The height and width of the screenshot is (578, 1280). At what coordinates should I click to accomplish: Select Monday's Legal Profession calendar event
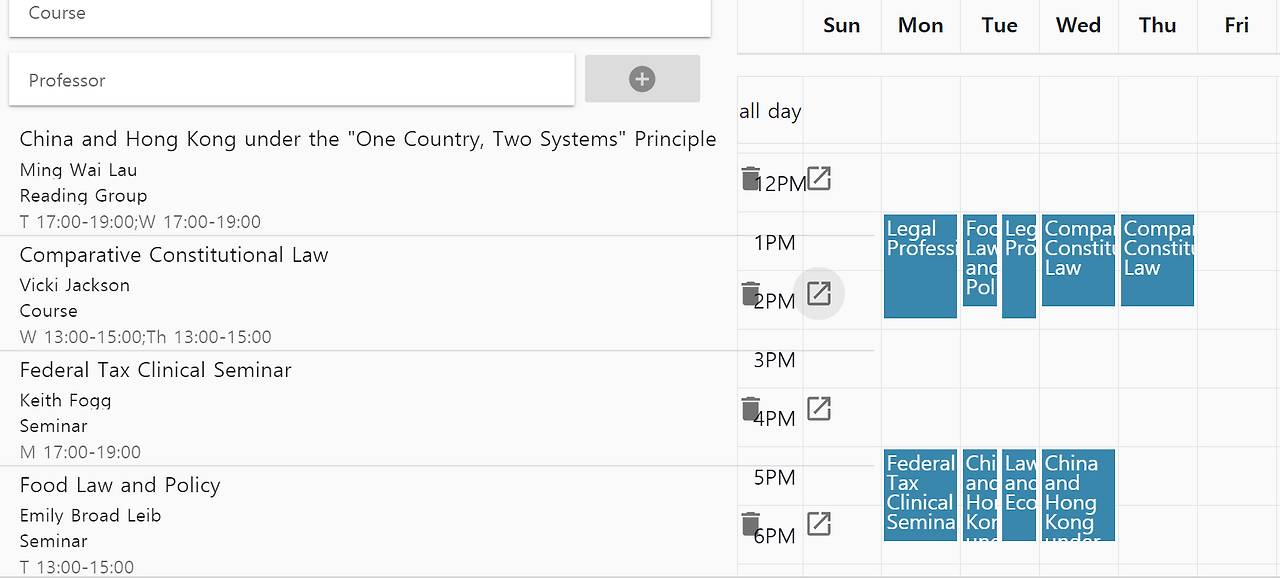pyautogui.click(x=920, y=266)
